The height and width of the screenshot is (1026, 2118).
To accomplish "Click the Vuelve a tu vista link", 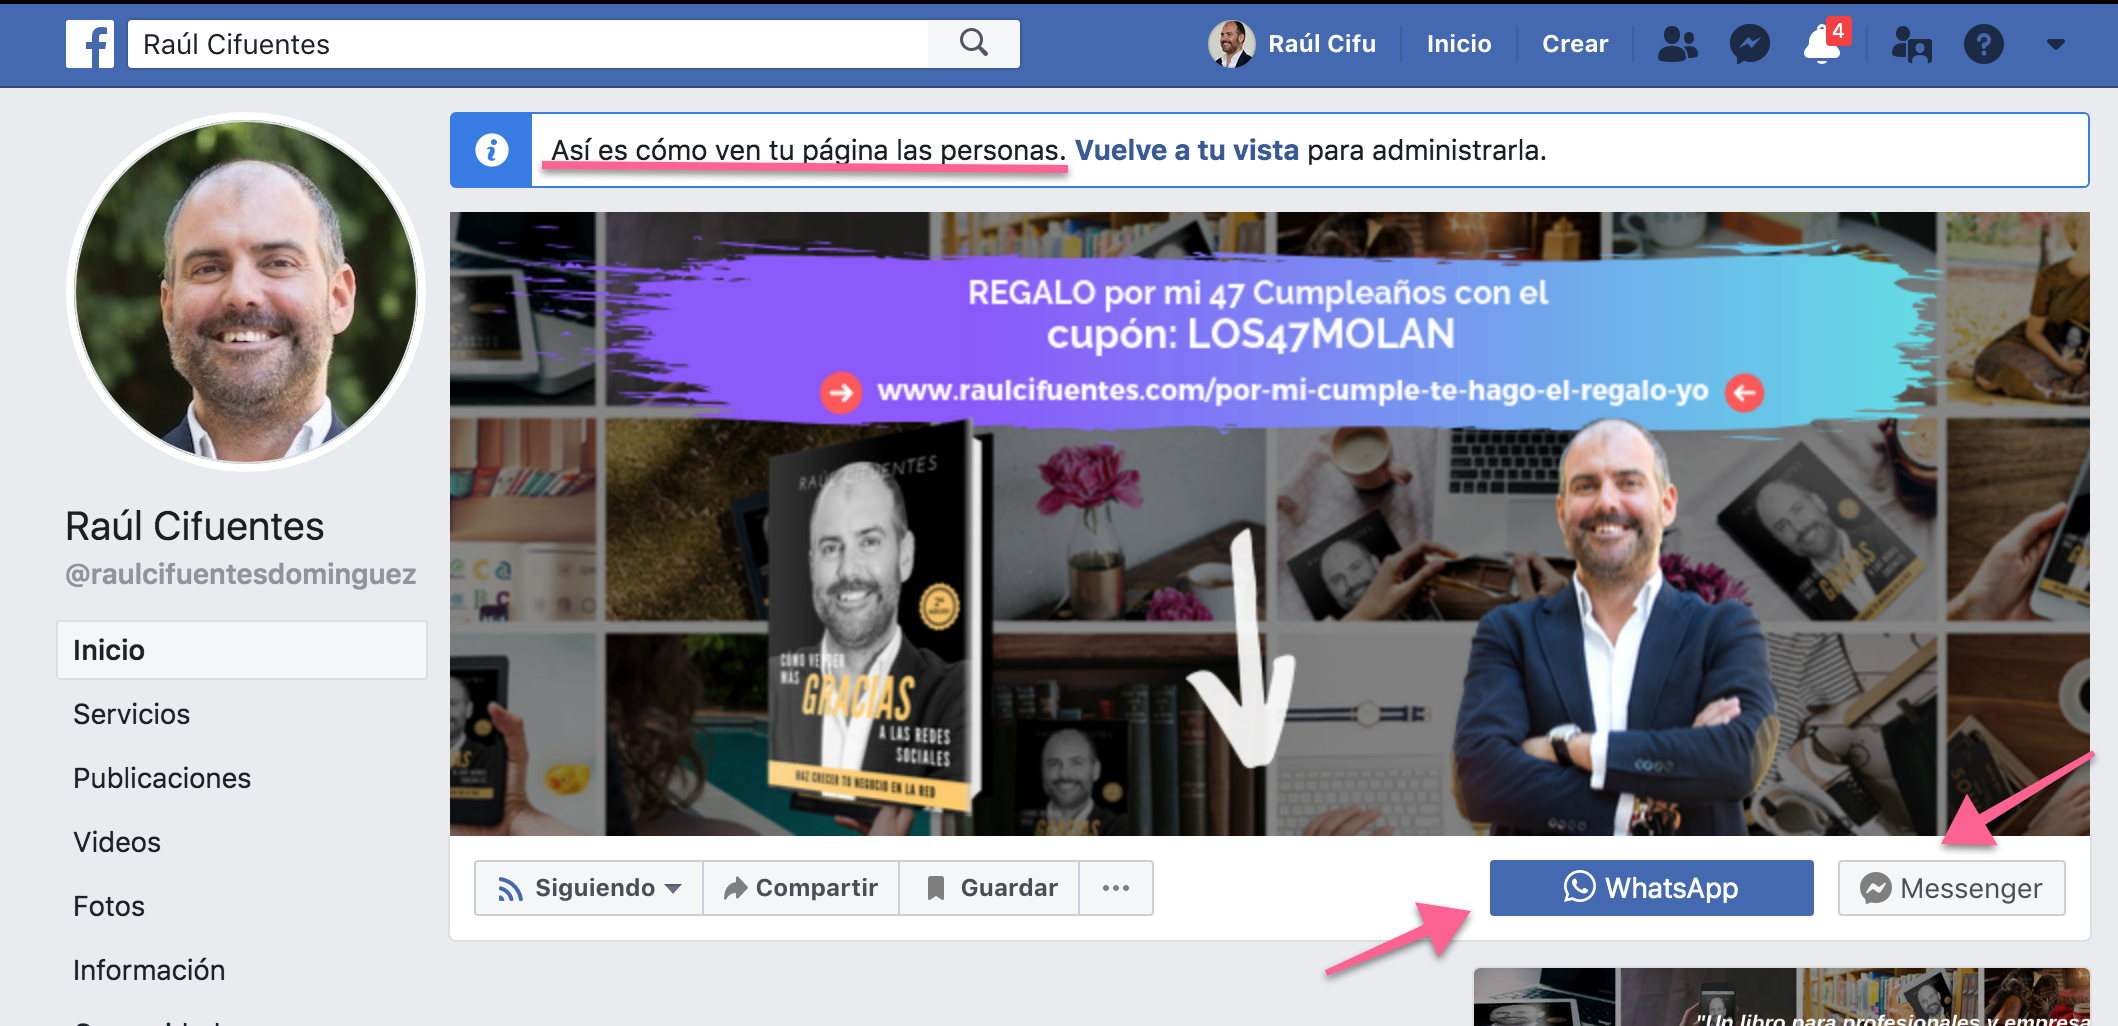I will 1187,150.
